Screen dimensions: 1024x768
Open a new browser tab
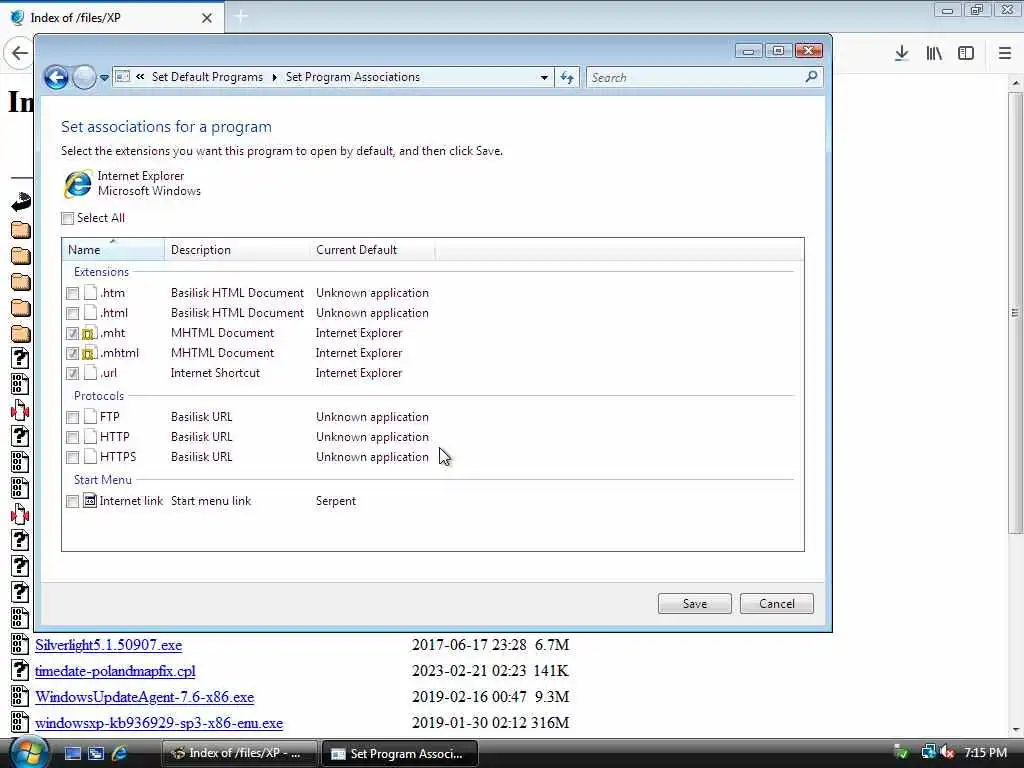click(x=241, y=16)
